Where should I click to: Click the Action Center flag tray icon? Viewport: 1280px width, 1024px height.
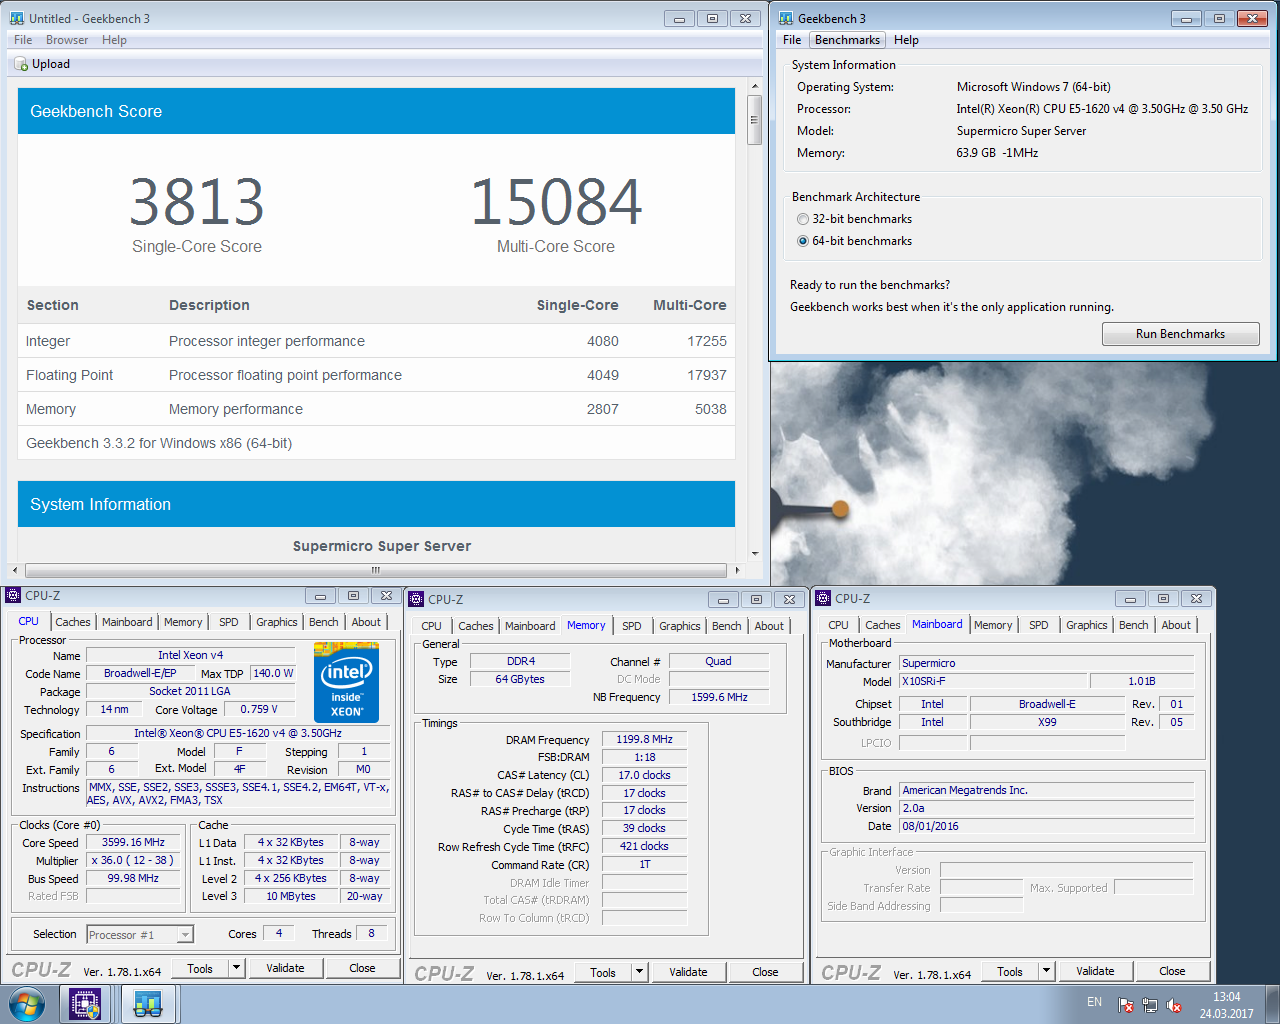(x=1126, y=1005)
